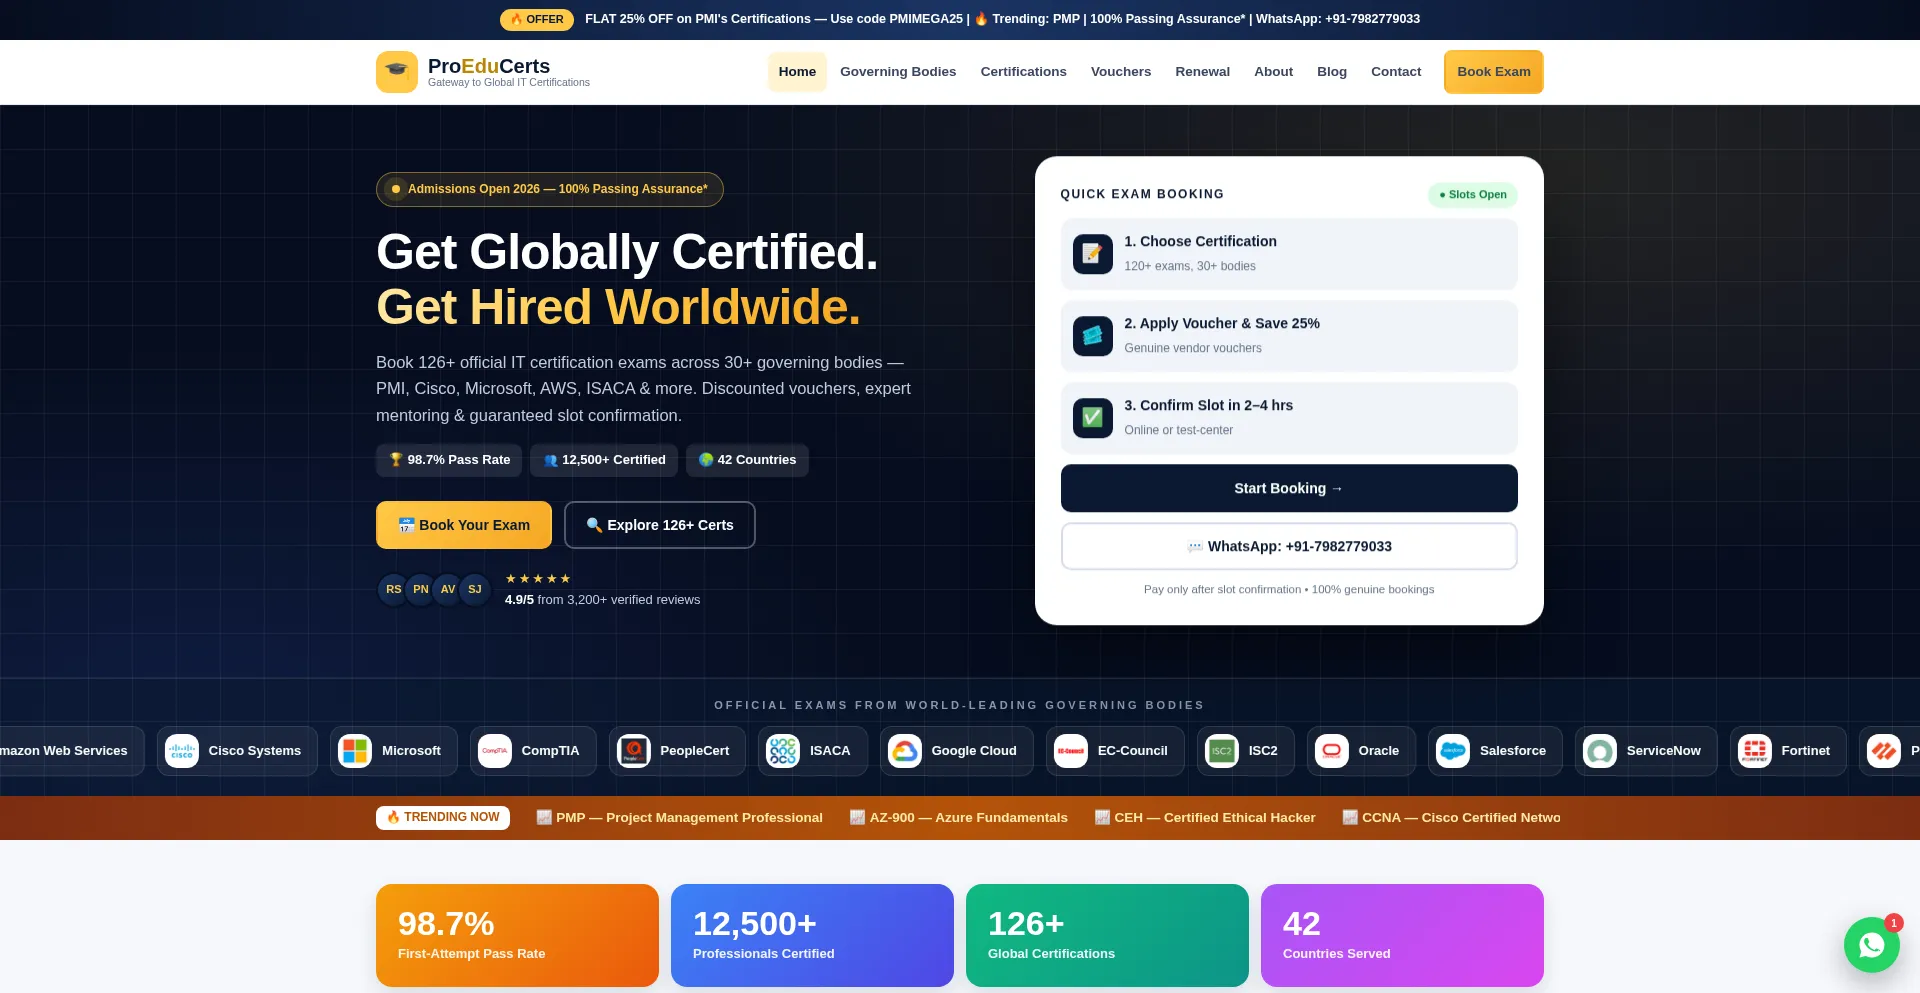Click the TRENDING NOW label
This screenshot has height=993, width=1920.
pyautogui.click(x=443, y=818)
